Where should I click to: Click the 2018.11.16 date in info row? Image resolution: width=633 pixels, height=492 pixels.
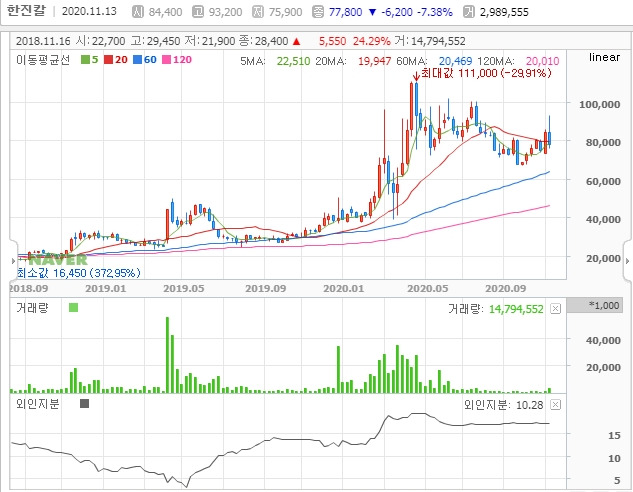(43, 41)
